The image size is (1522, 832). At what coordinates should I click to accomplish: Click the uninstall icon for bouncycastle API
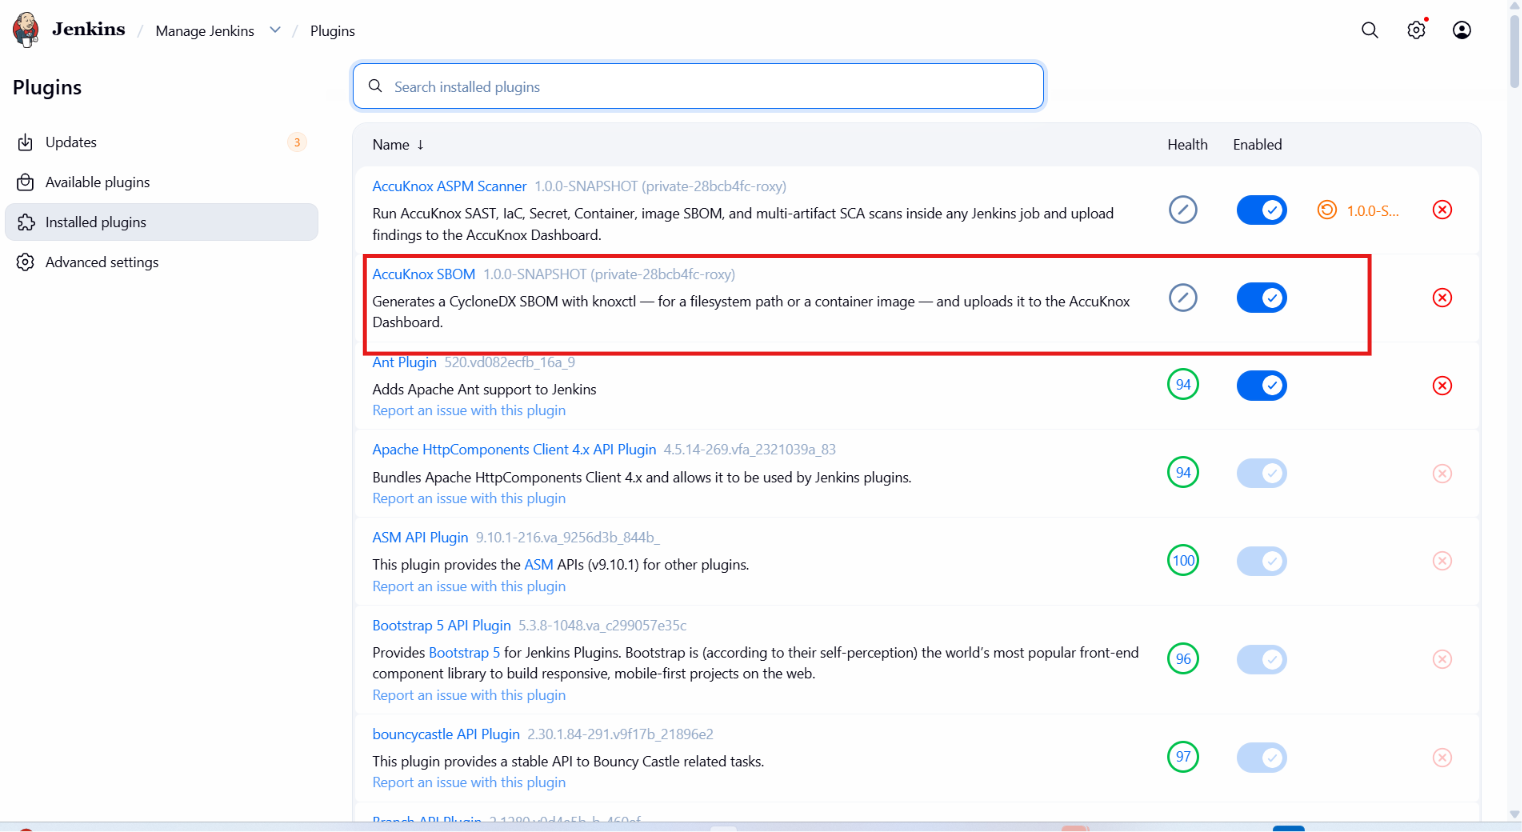click(x=1442, y=758)
